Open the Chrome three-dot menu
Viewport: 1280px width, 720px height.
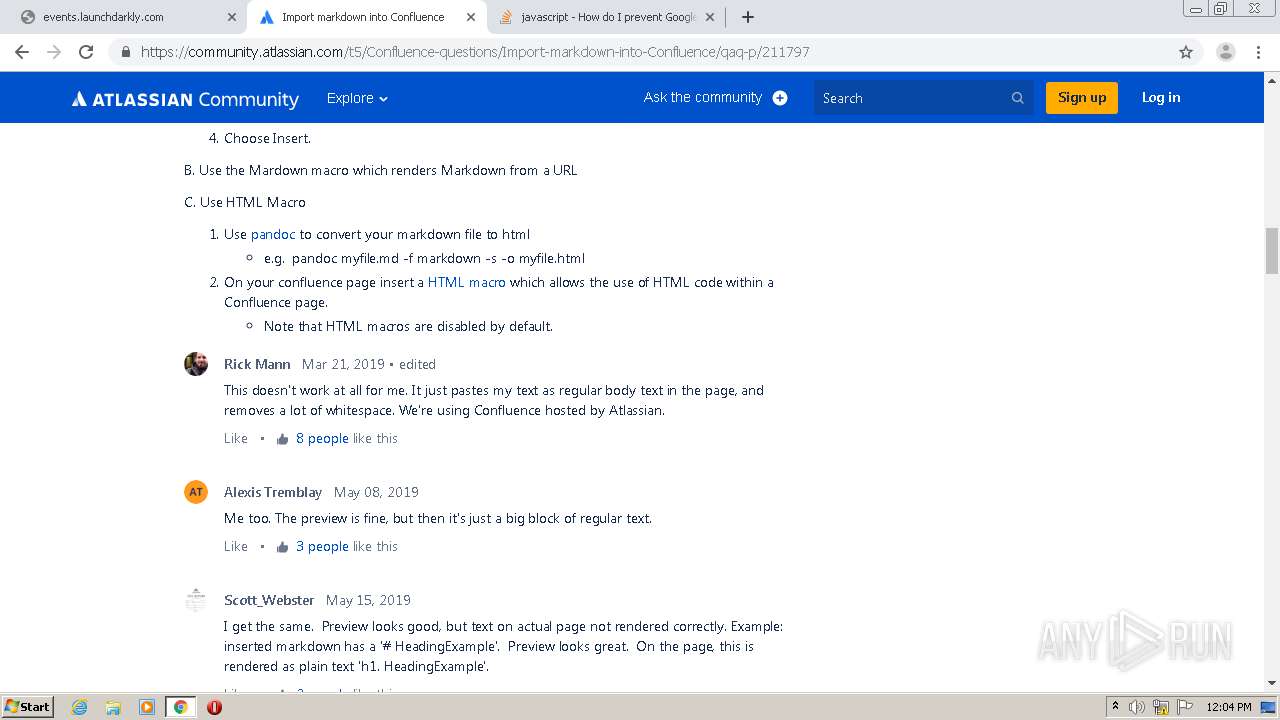pos(1258,52)
